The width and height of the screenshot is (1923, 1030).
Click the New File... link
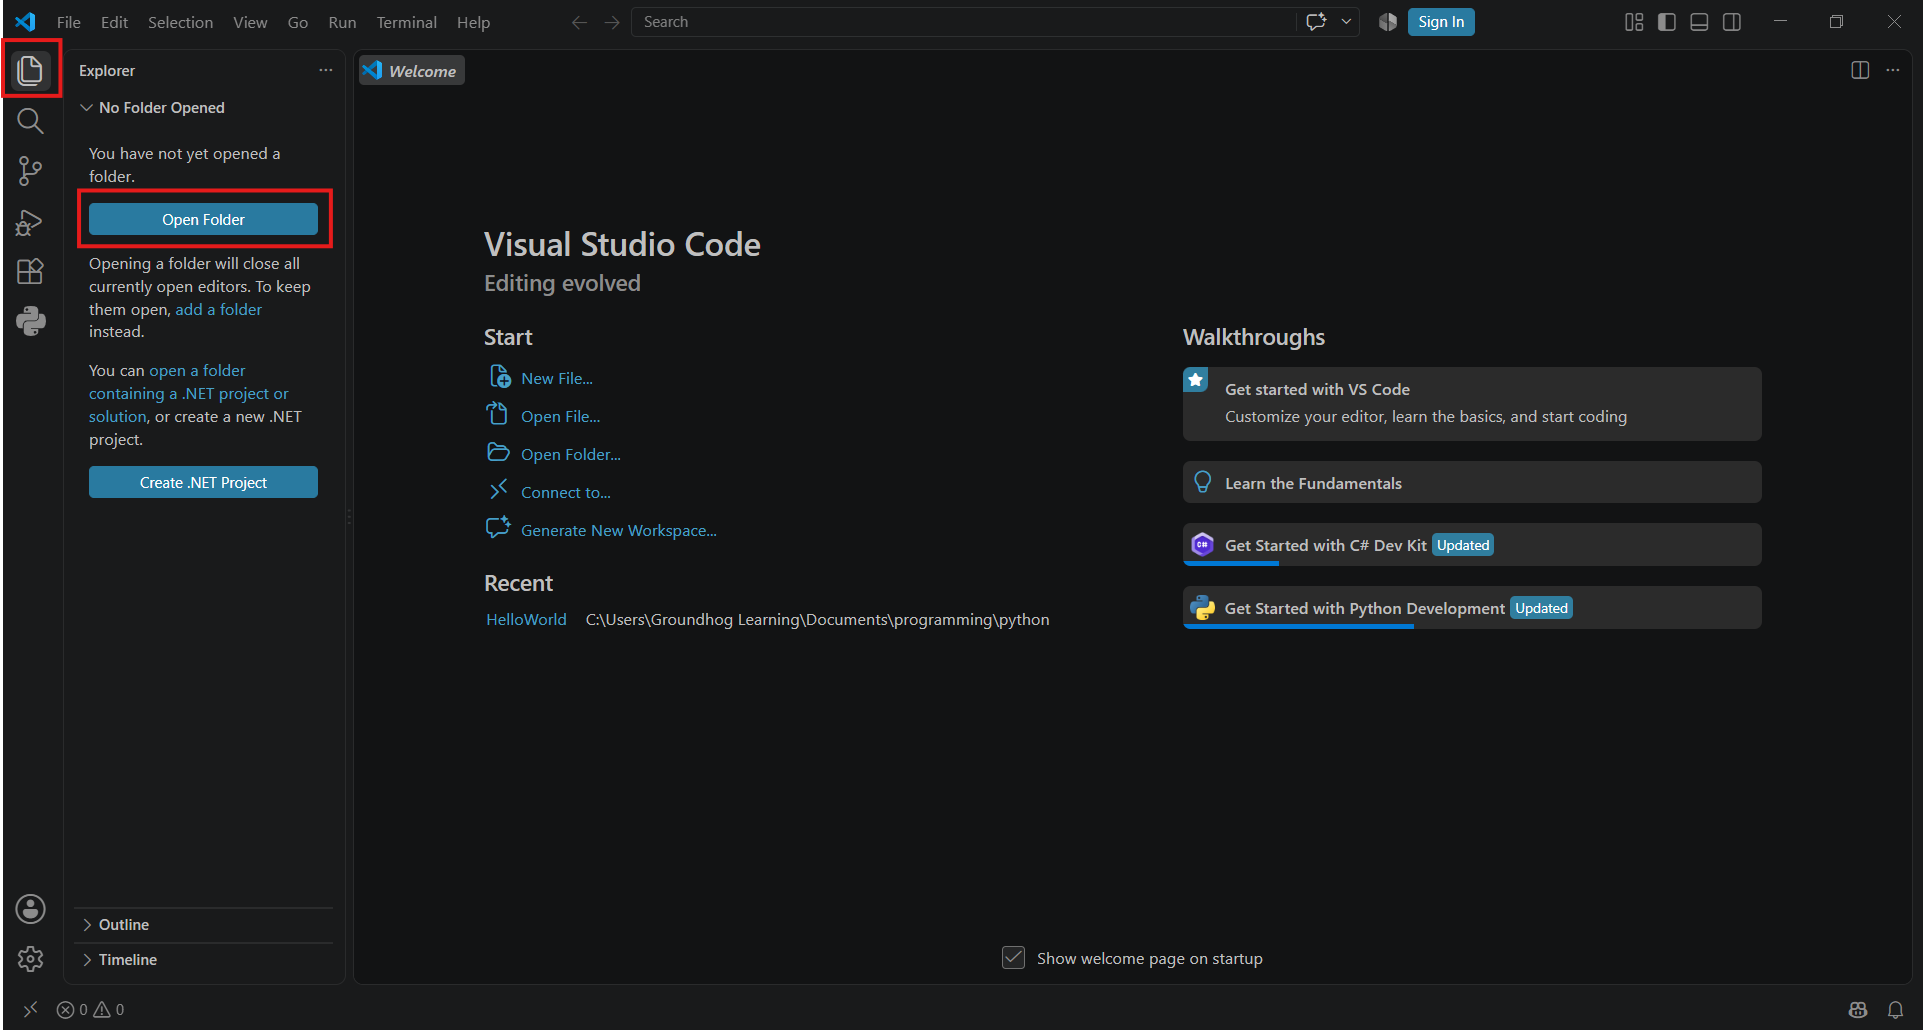(x=556, y=378)
